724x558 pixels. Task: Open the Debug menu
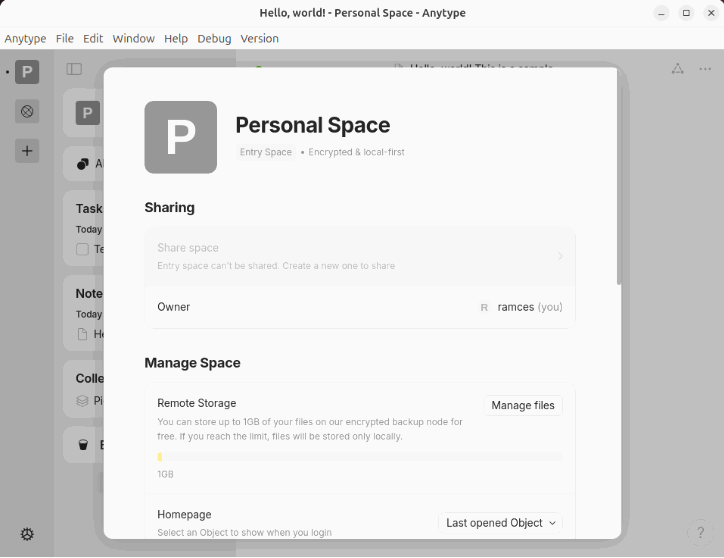(214, 38)
